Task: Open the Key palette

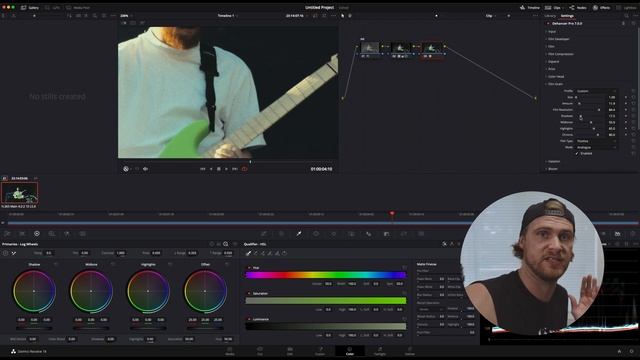Action: 386,233
